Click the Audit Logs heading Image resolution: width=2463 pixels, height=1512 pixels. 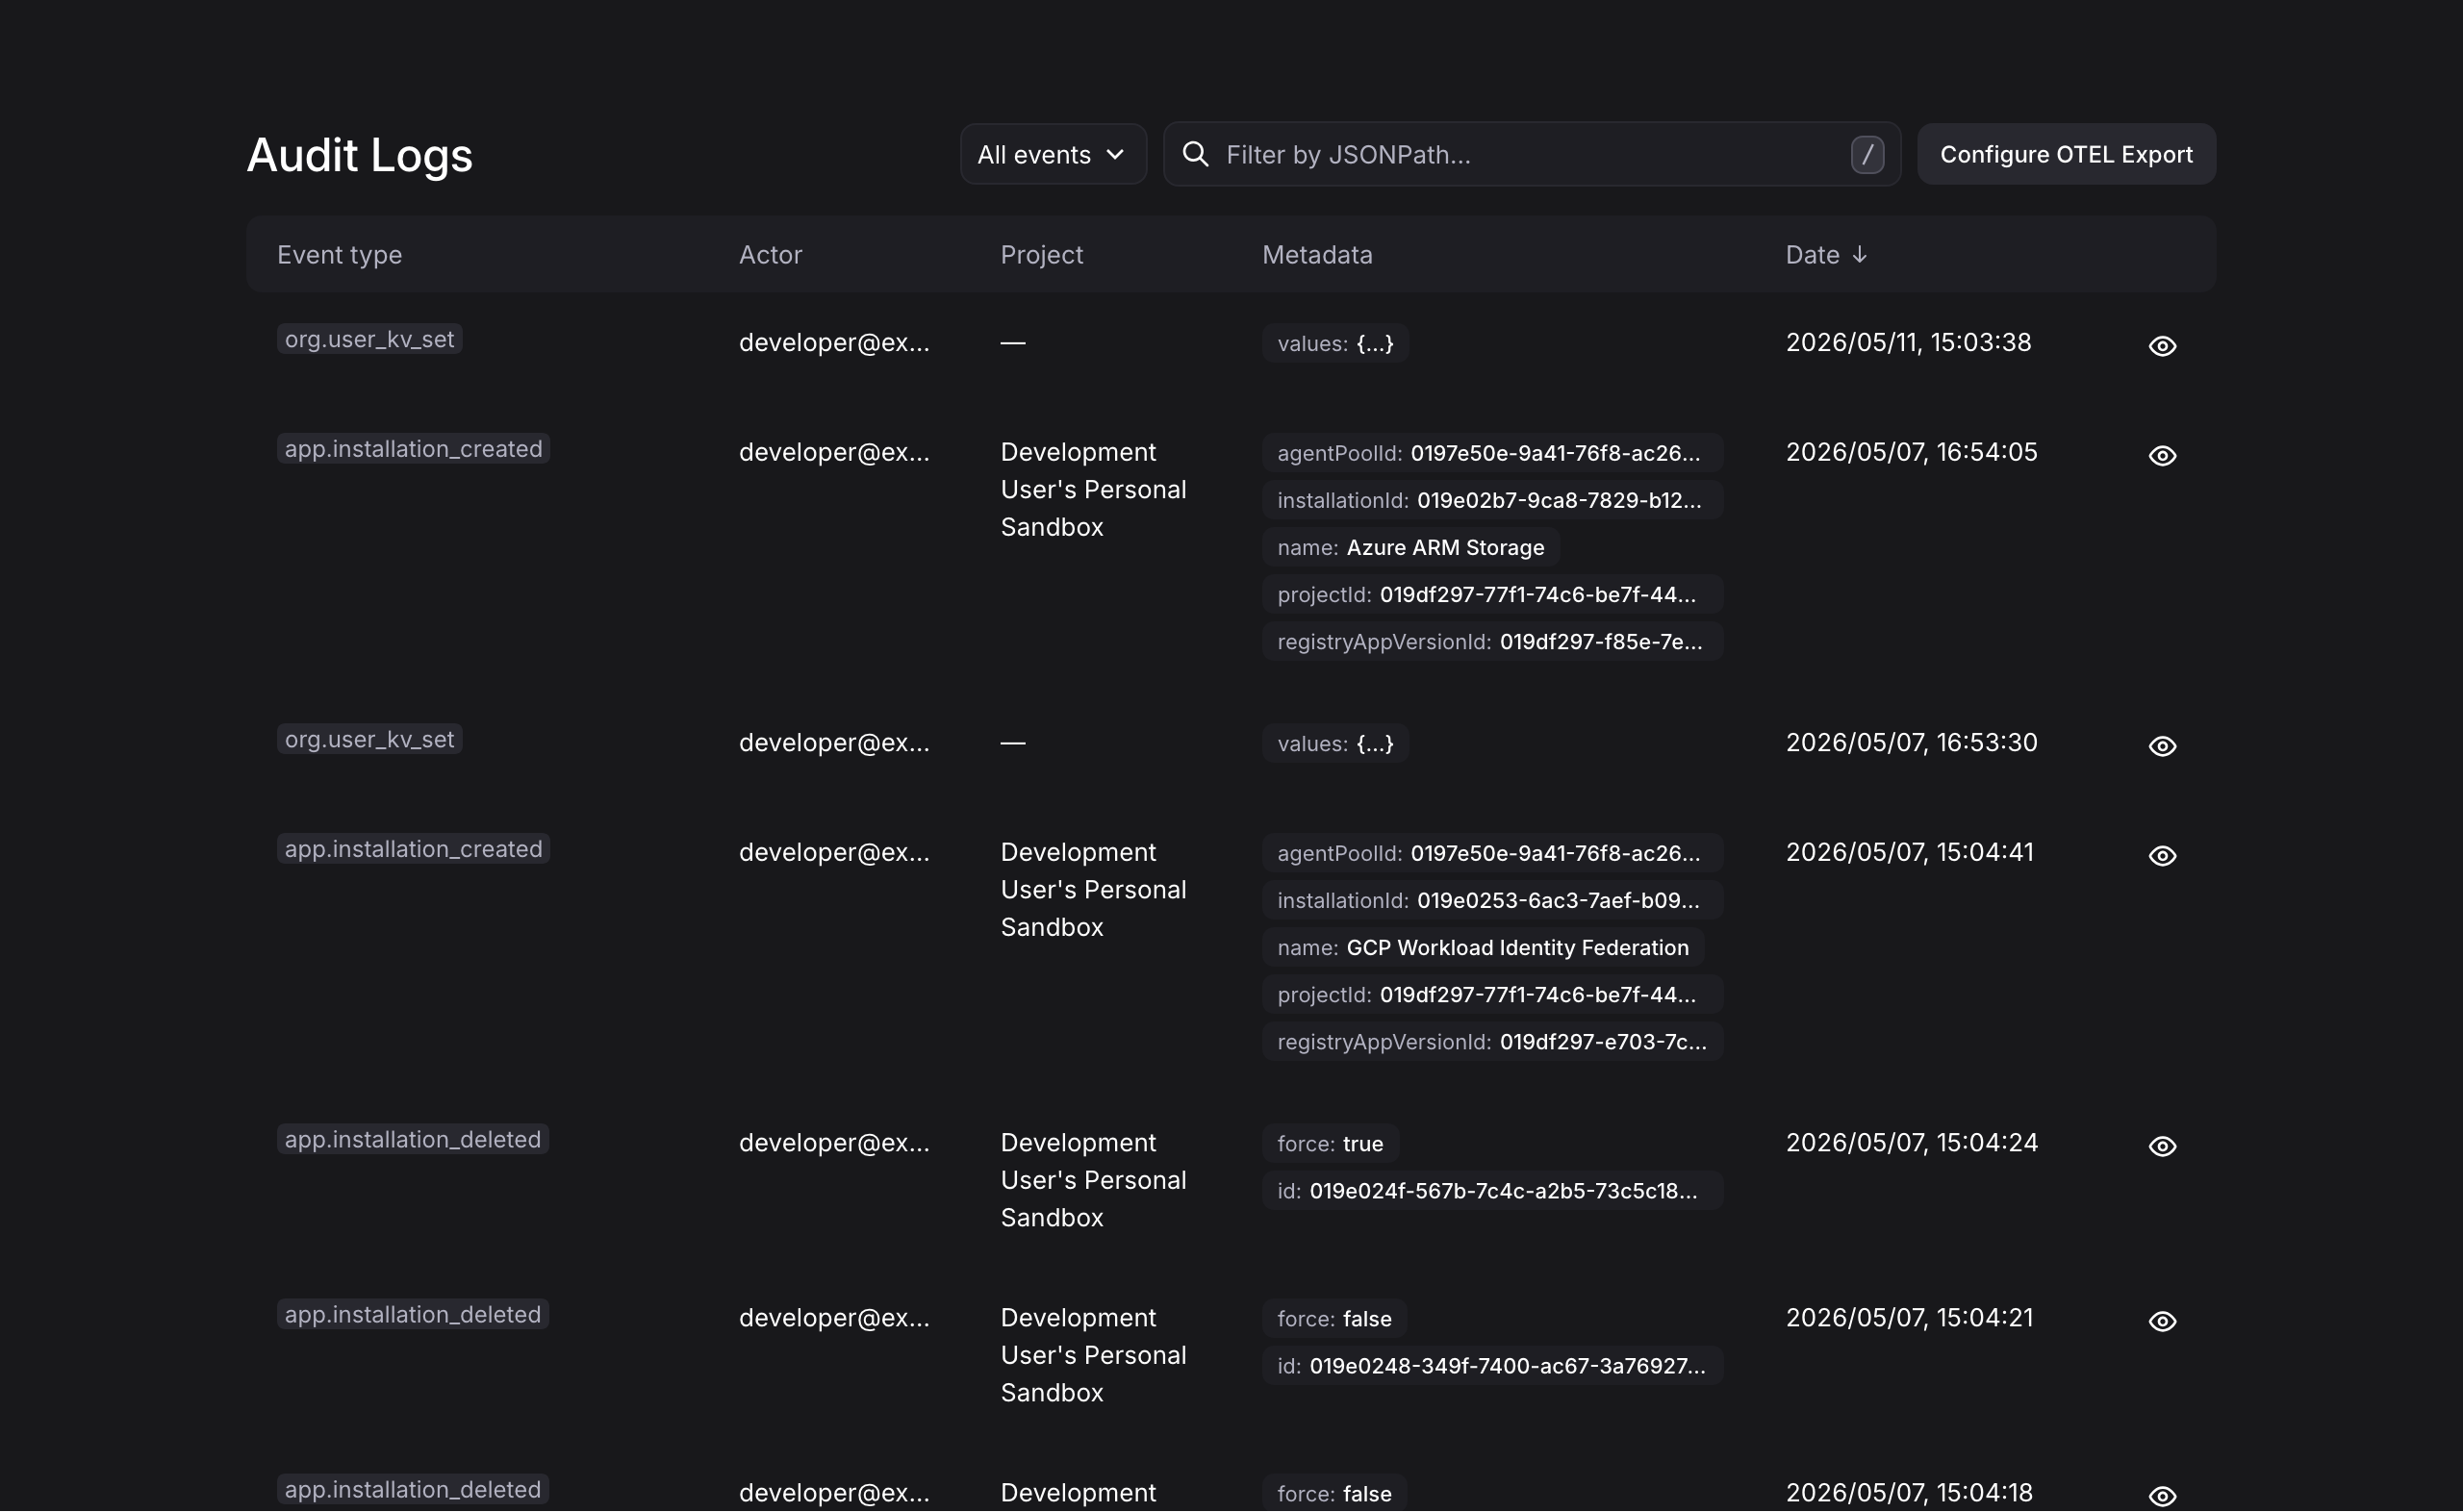coord(359,155)
